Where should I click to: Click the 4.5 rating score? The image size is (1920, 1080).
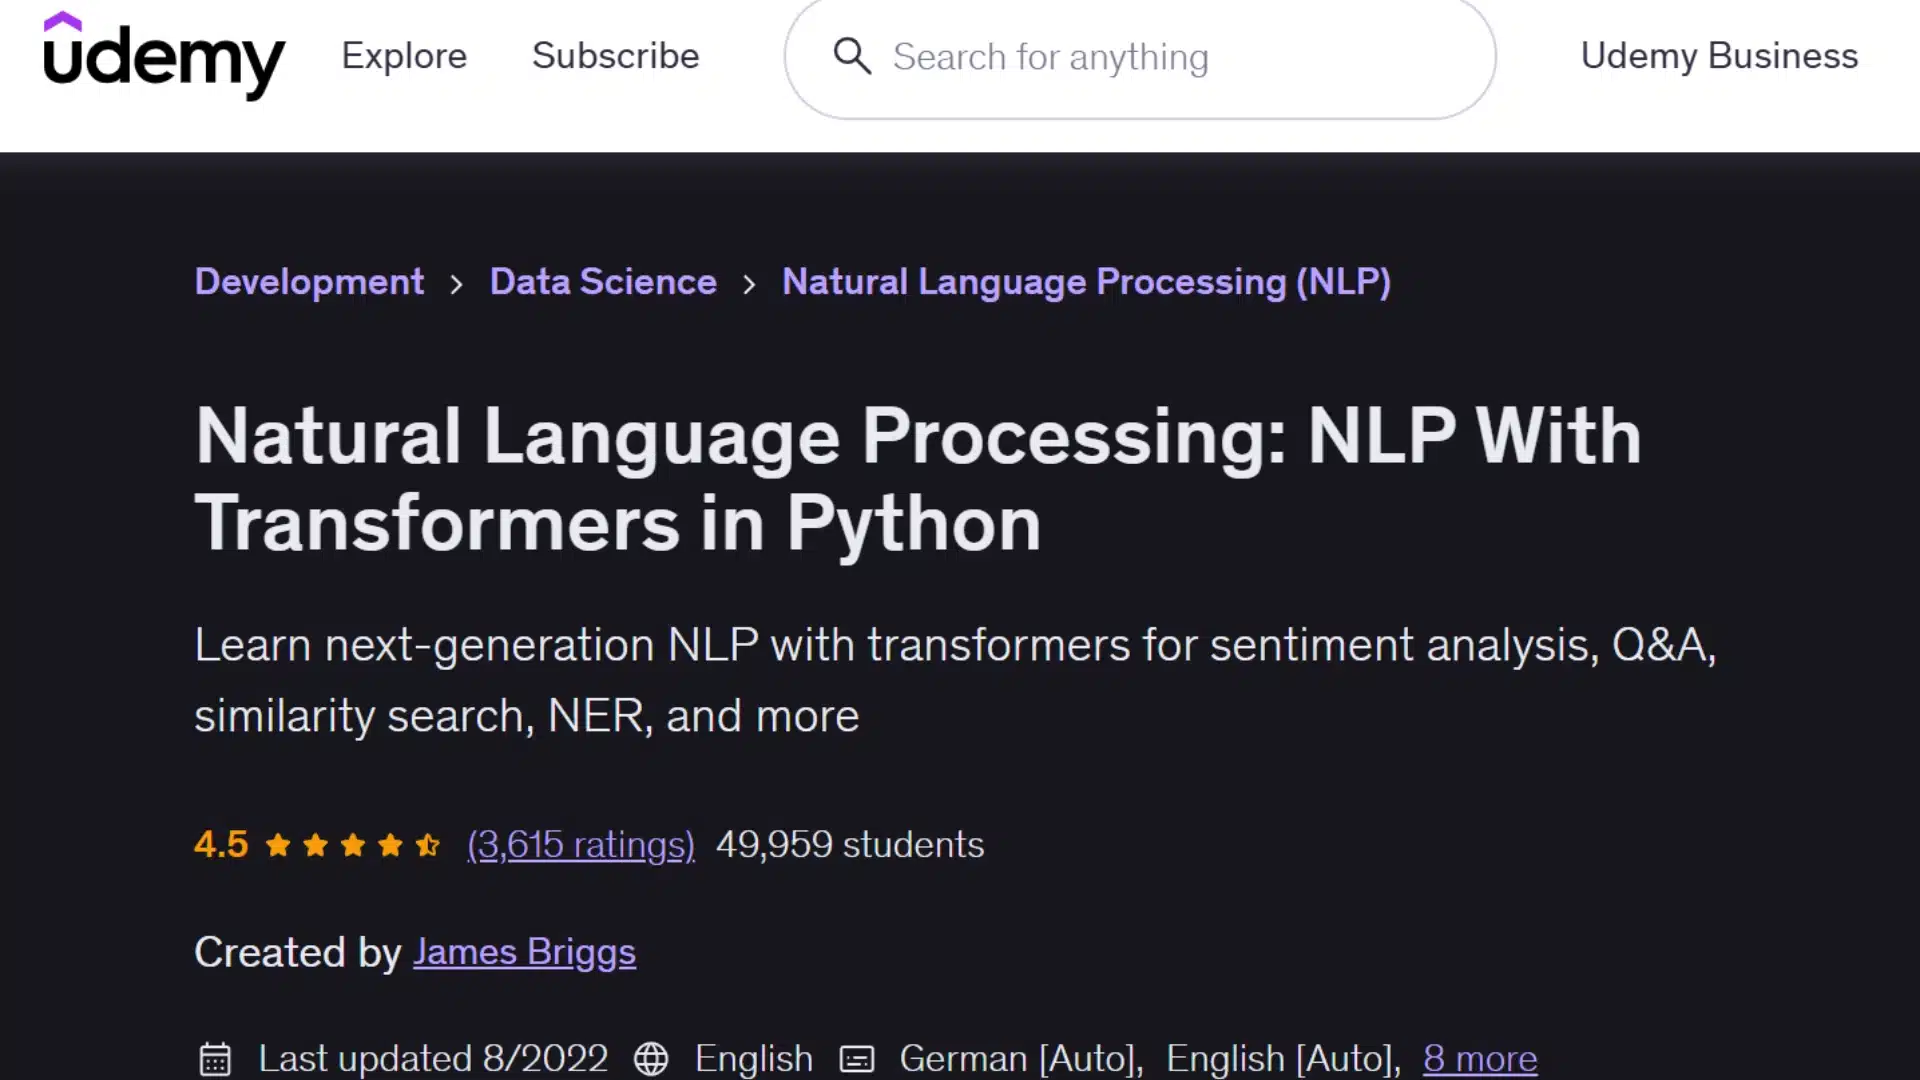point(221,845)
